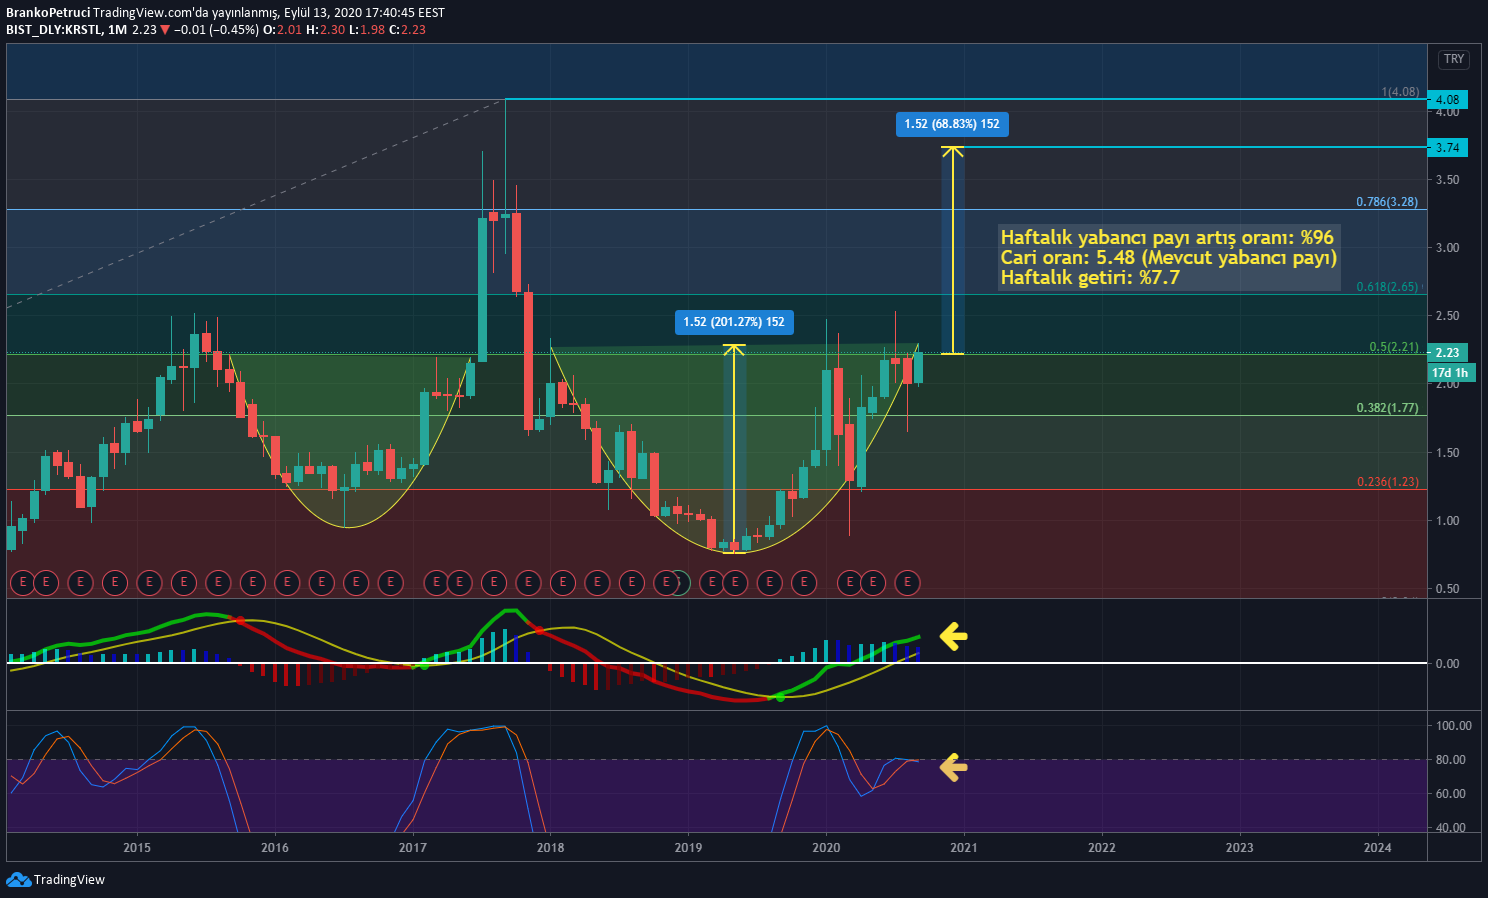Click the 2017 label on time axis

pyautogui.click(x=413, y=848)
